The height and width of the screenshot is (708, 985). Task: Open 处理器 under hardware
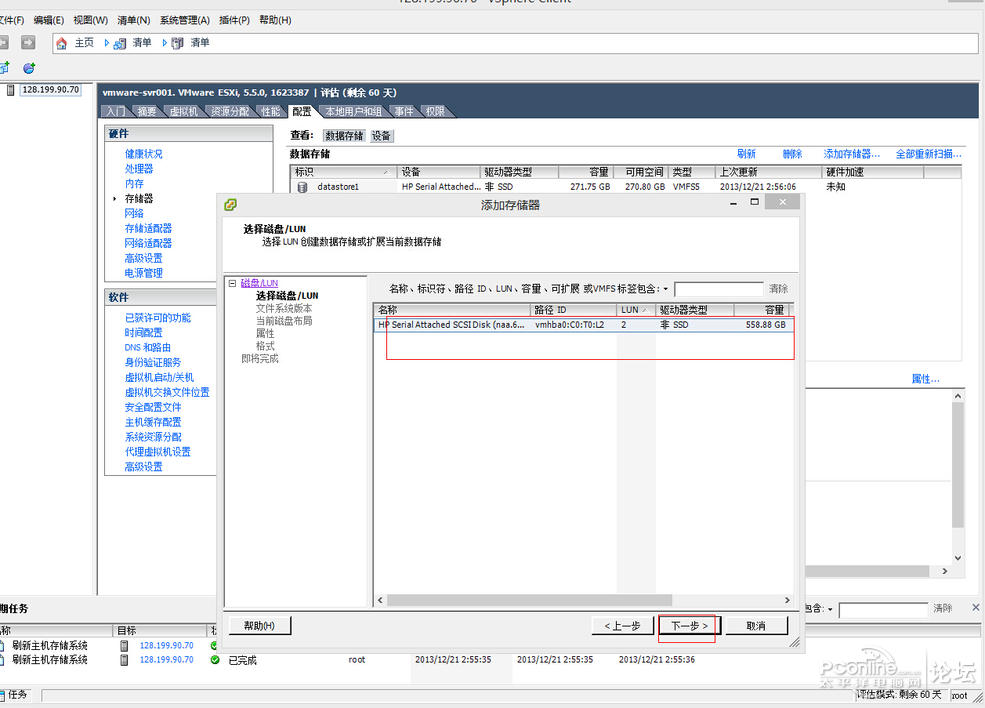pyautogui.click(x=139, y=169)
